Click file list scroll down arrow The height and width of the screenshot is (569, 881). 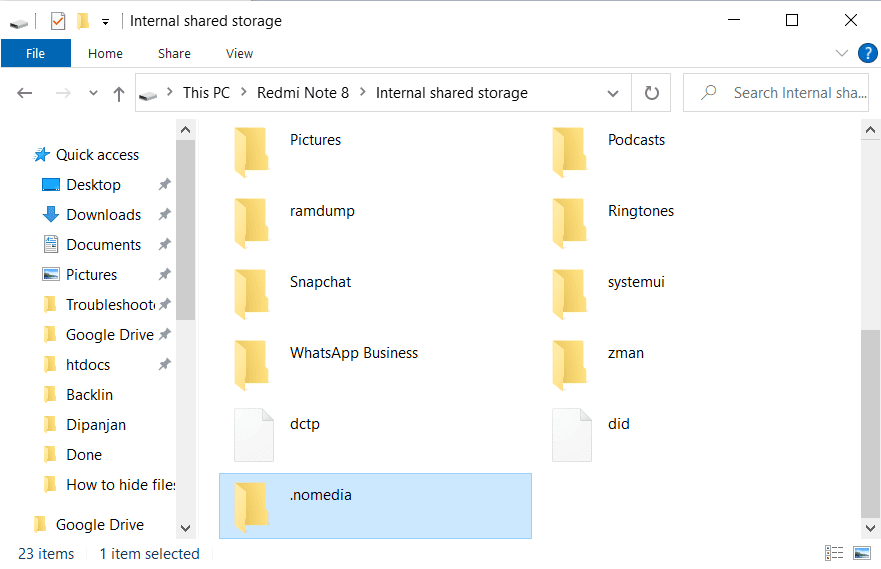click(870, 528)
